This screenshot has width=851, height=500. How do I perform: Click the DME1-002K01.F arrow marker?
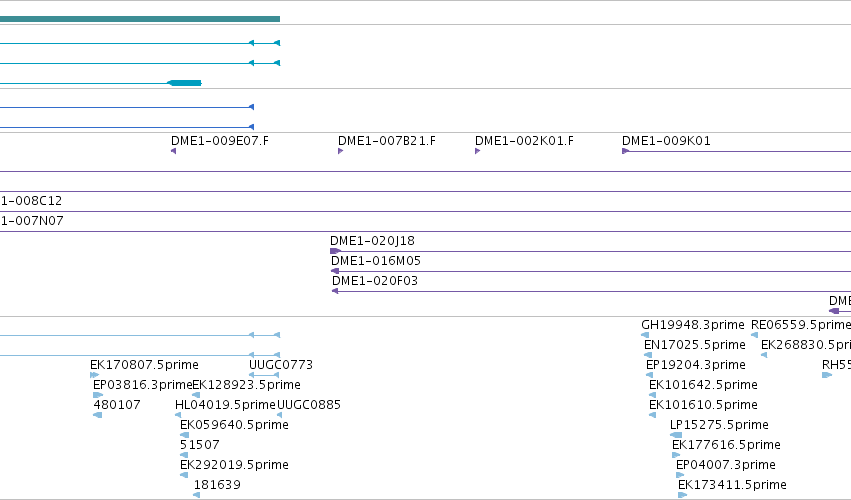coord(478,151)
